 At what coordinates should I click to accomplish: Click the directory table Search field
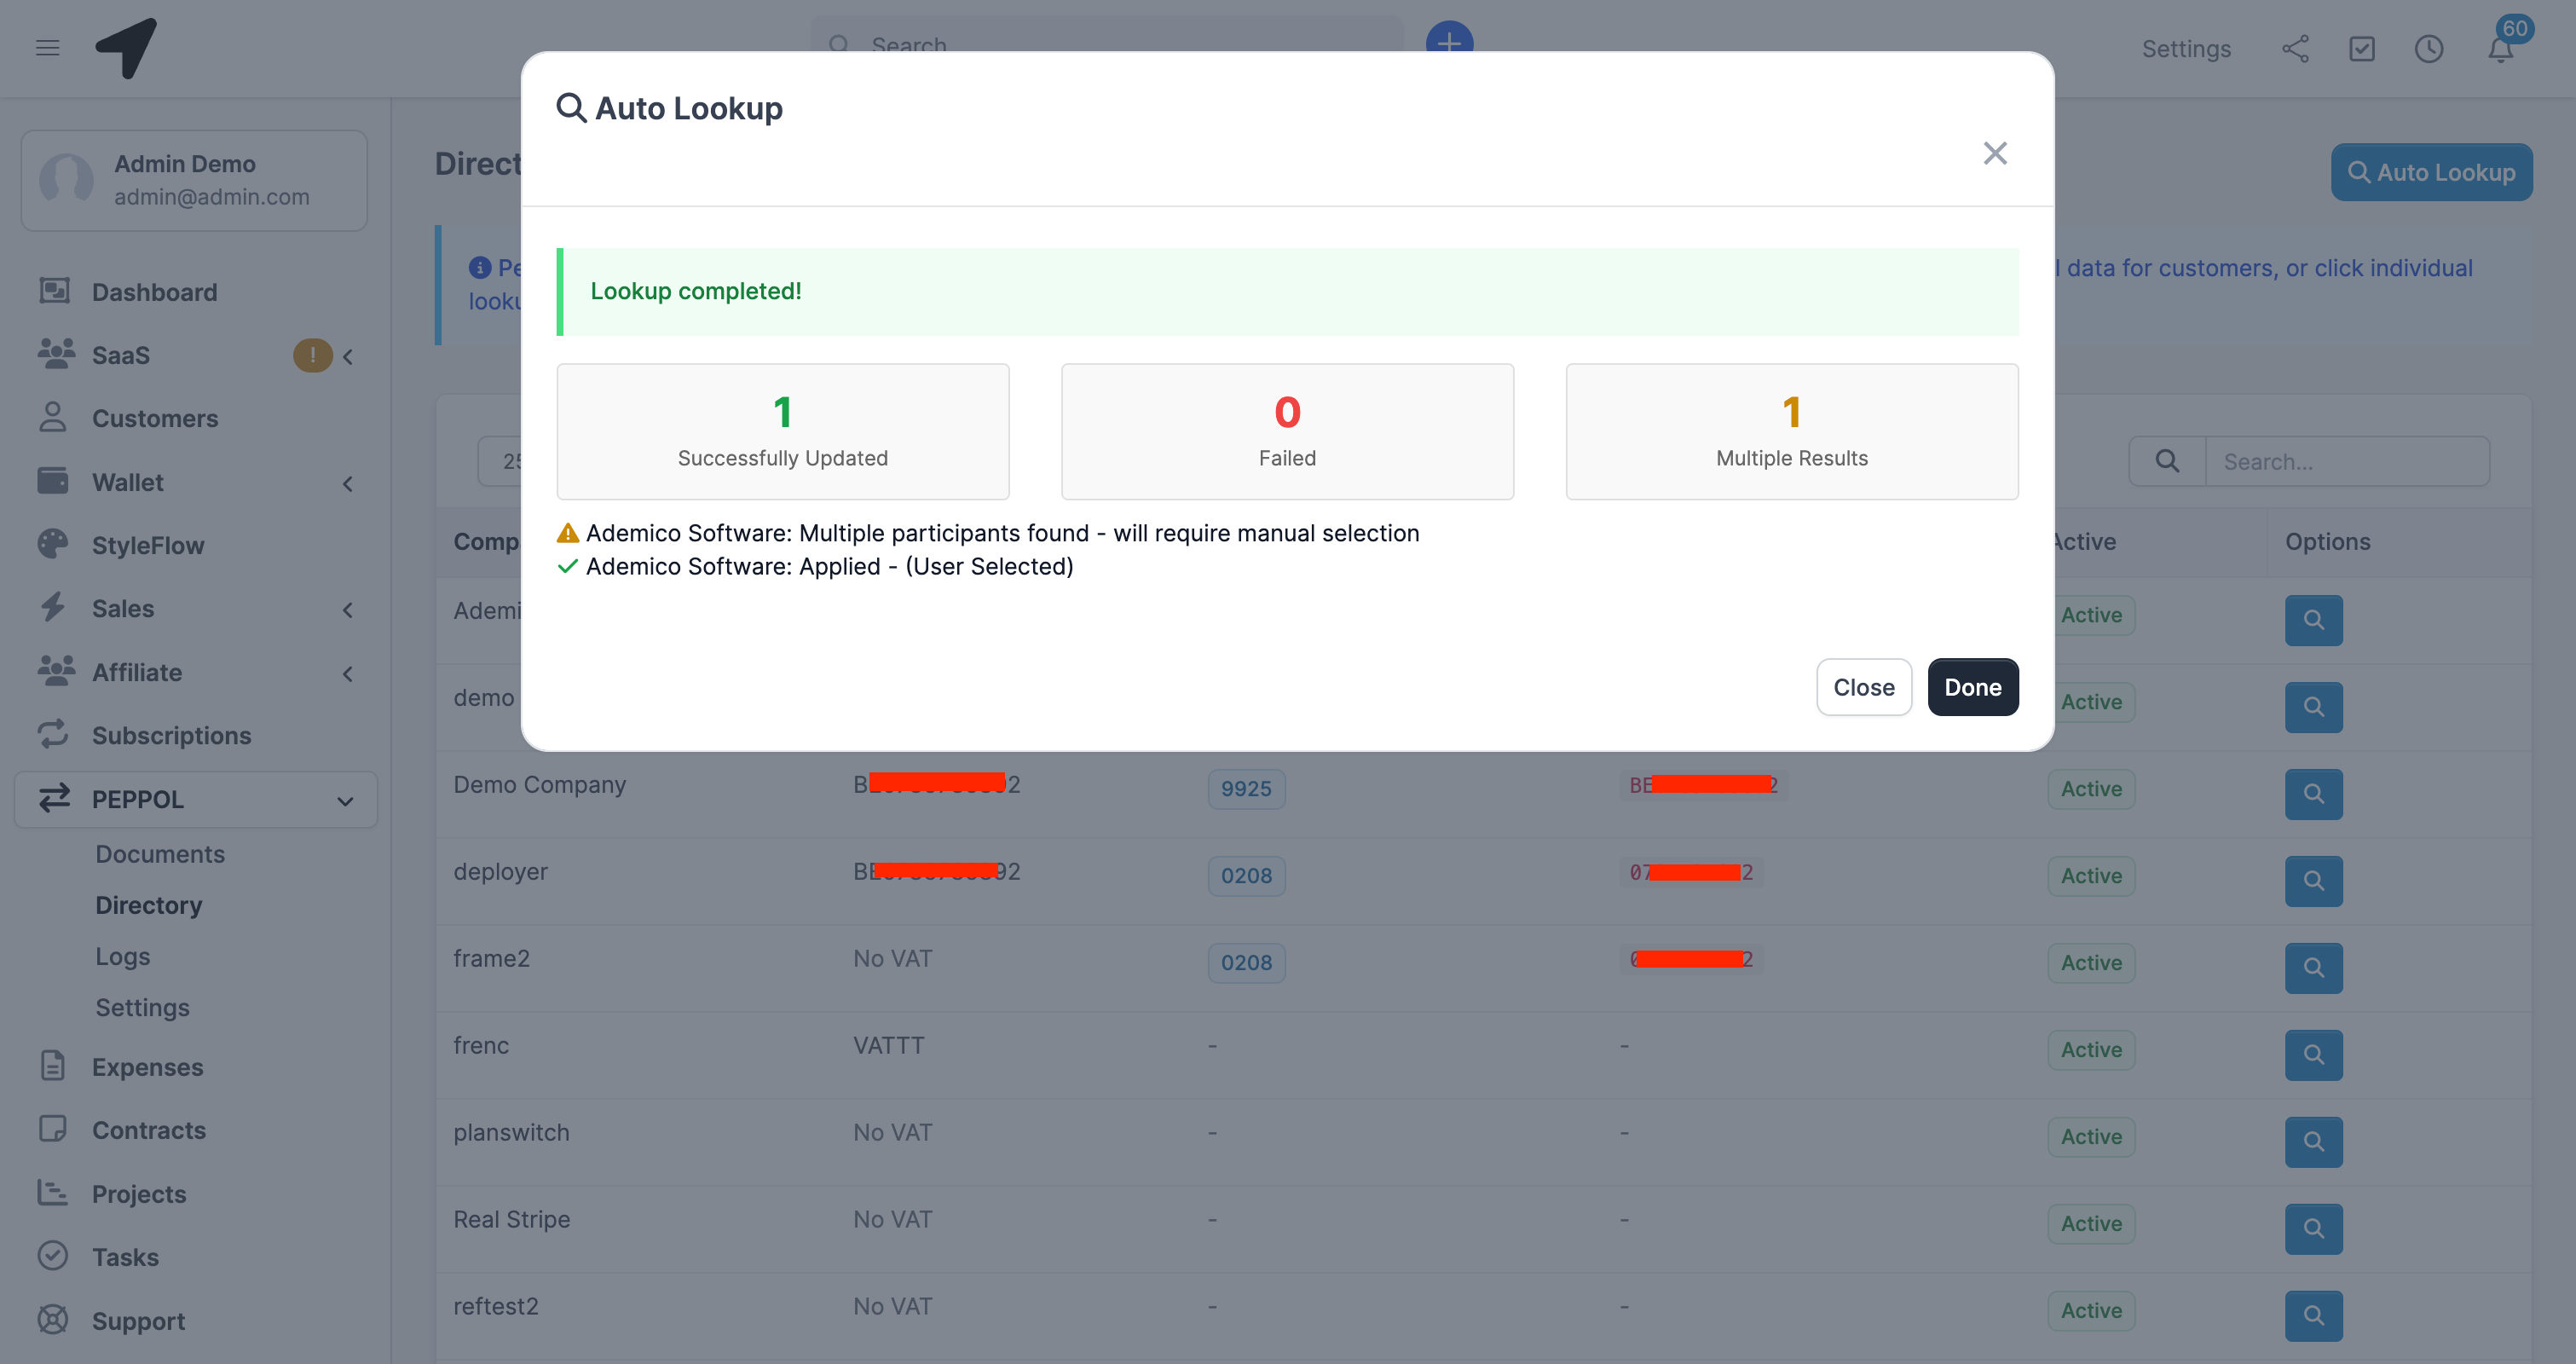2346,462
